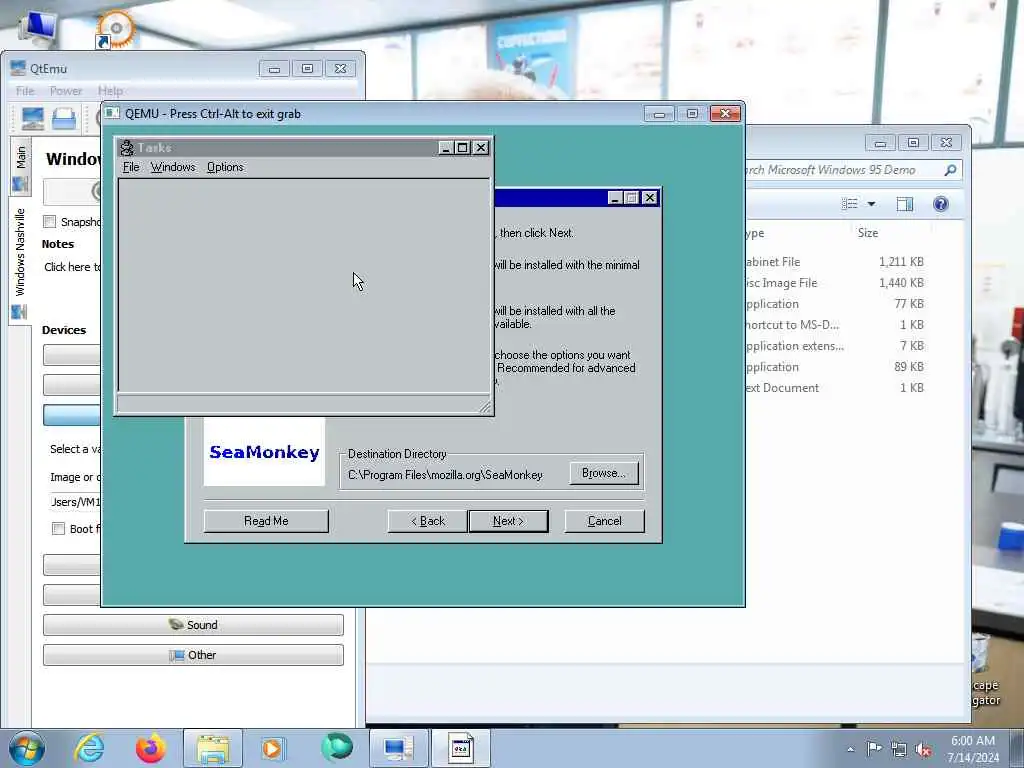The width and height of the screenshot is (1024, 768).
Task: Click the green round bird icon in the taskbar
Action: (x=337, y=747)
